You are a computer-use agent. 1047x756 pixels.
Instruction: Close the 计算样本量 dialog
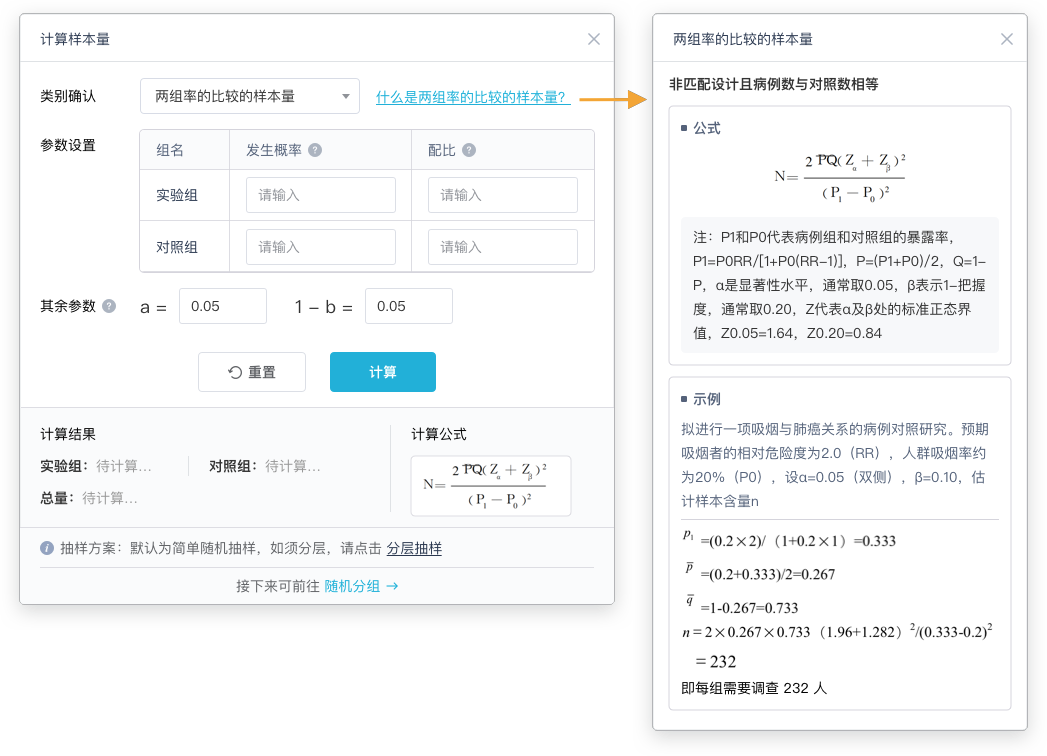(x=594, y=39)
